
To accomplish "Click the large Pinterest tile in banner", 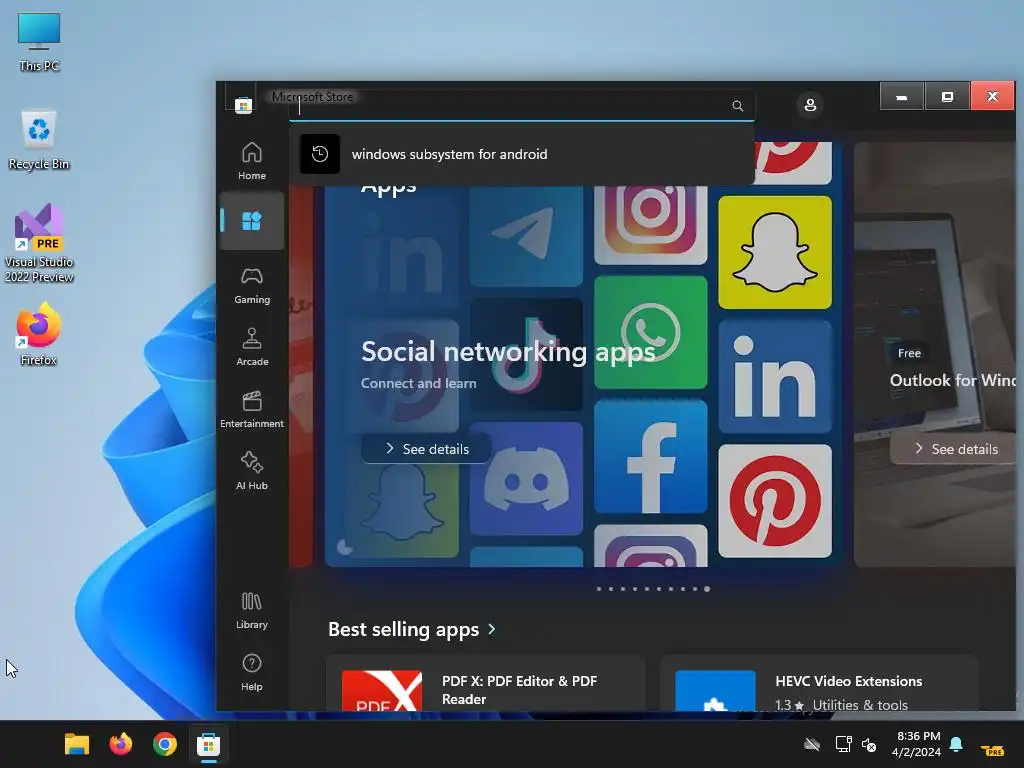I will 775,501.
